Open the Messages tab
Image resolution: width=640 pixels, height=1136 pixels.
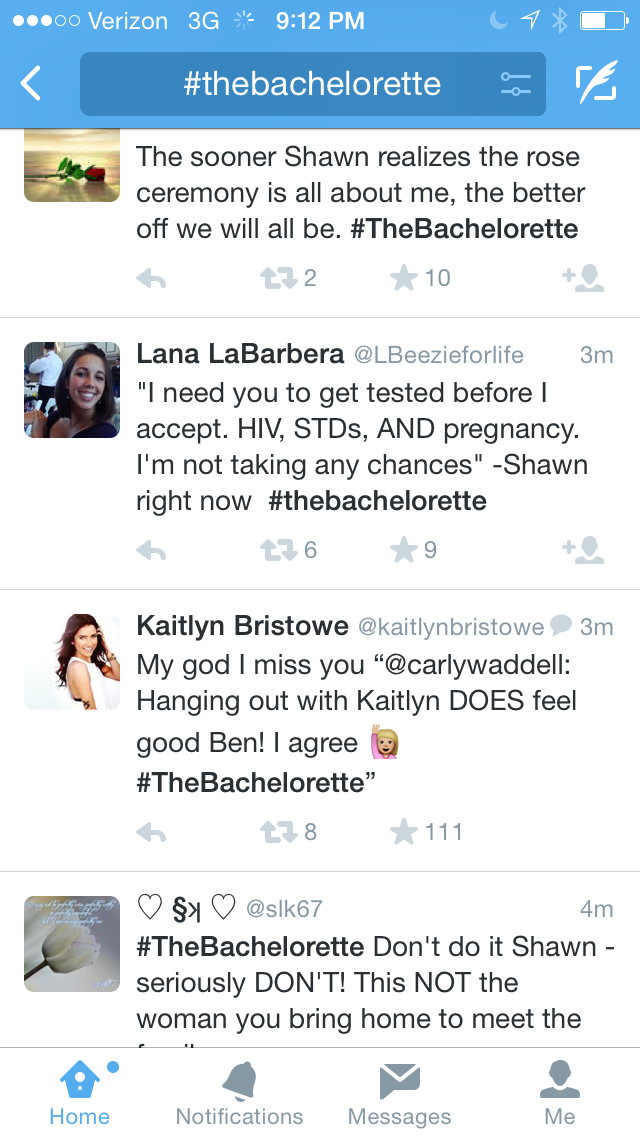399,1092
